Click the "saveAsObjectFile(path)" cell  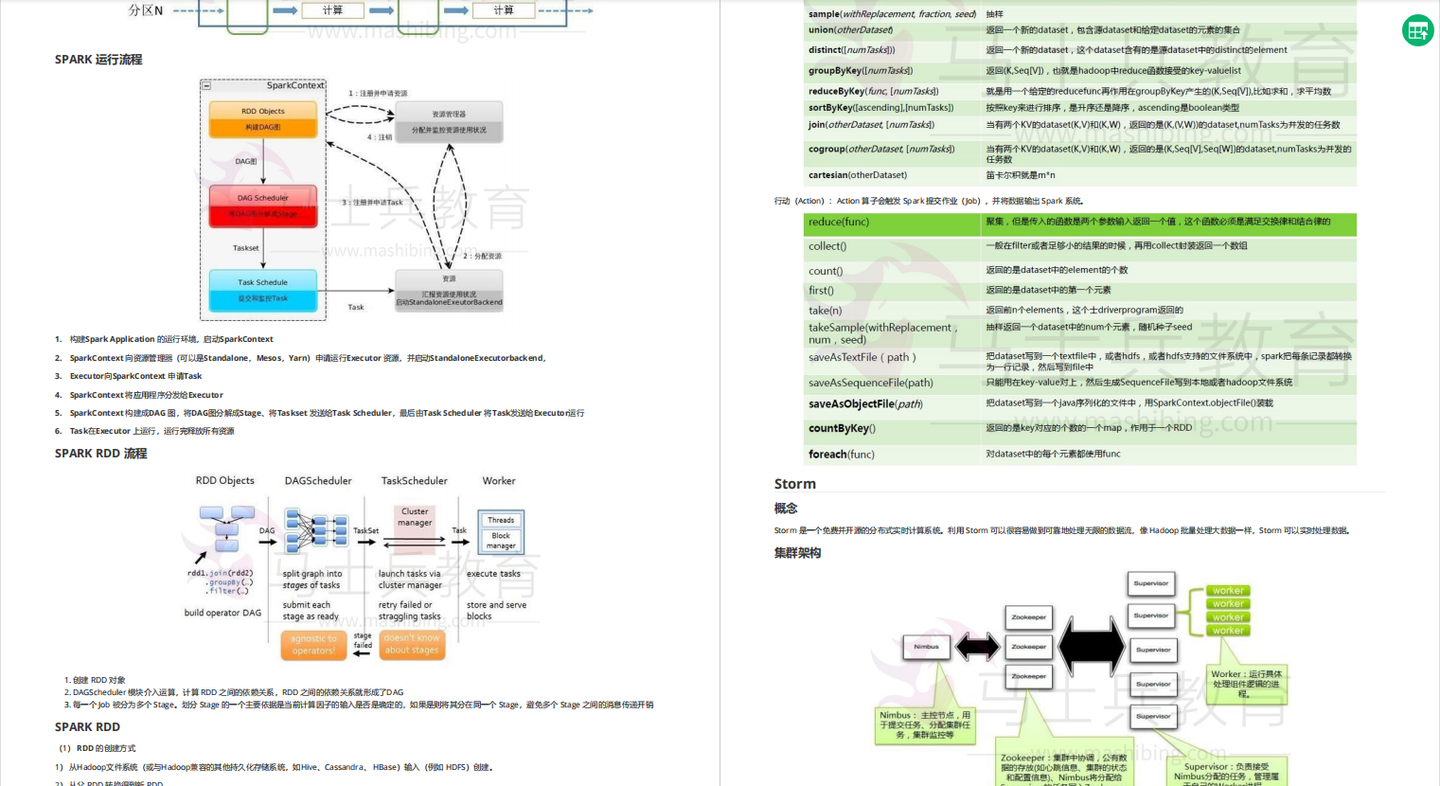[x=892, y=404]
